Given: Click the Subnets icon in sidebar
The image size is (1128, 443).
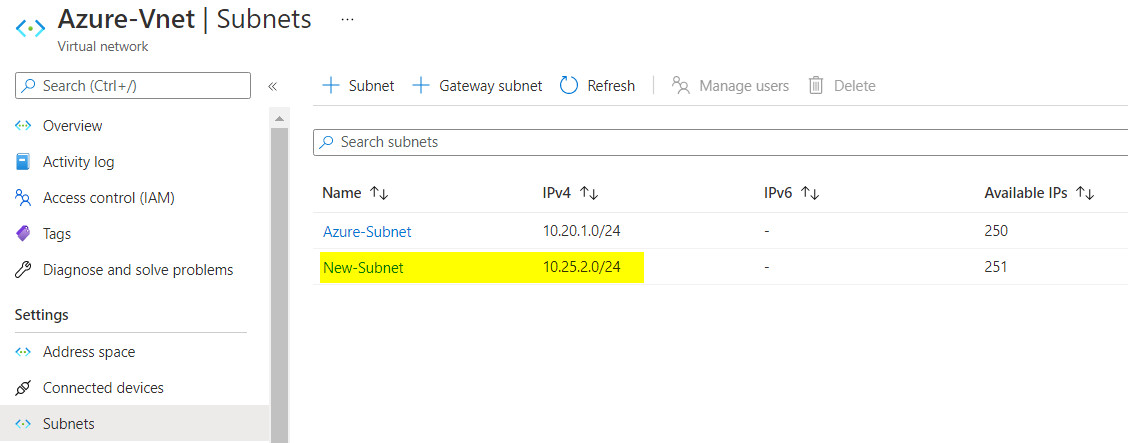Looking at the screenshot, I should tap(23, 424).
